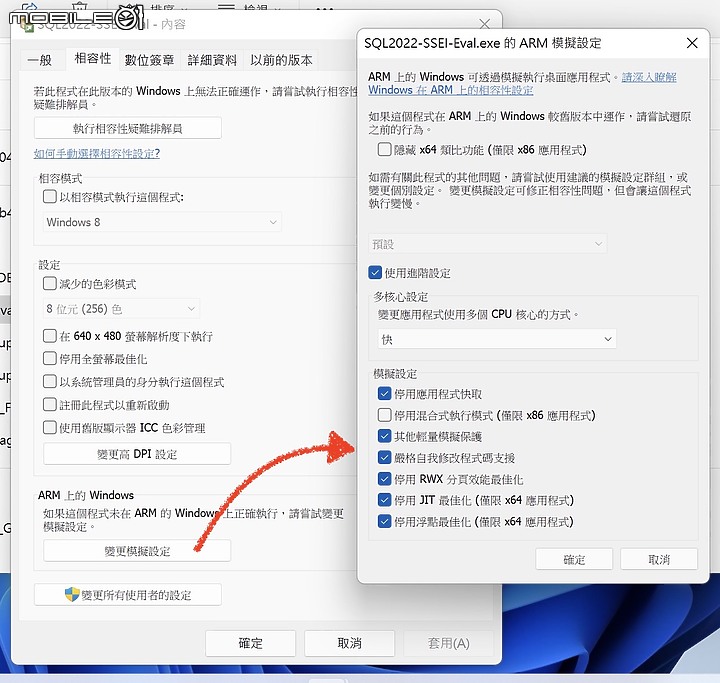Viewport: 720px width, 683px height.
Task: Uncheck 嚴格自我修改程式碼支援 checkbox
Action: coord(384,457)
